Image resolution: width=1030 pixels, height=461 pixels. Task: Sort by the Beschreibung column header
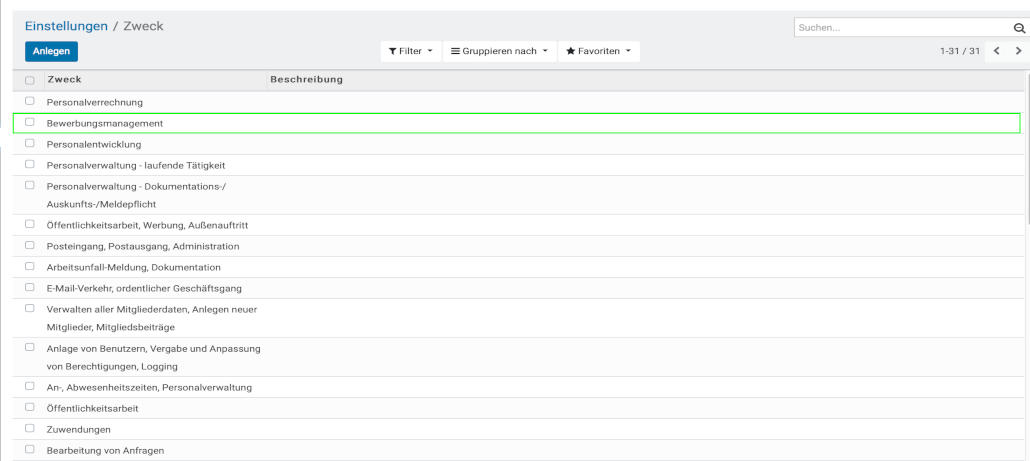(306, 79)
